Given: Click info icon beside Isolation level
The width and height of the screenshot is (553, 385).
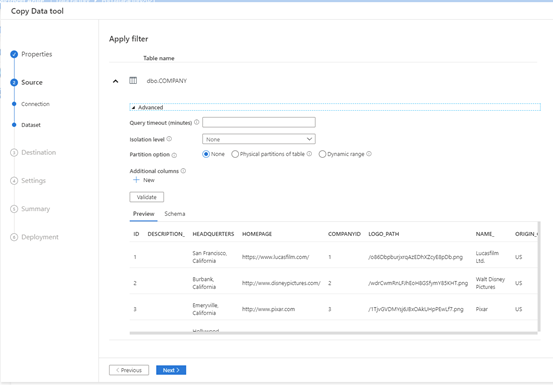Looking at the screenshot, I should (x=169, y=139).
